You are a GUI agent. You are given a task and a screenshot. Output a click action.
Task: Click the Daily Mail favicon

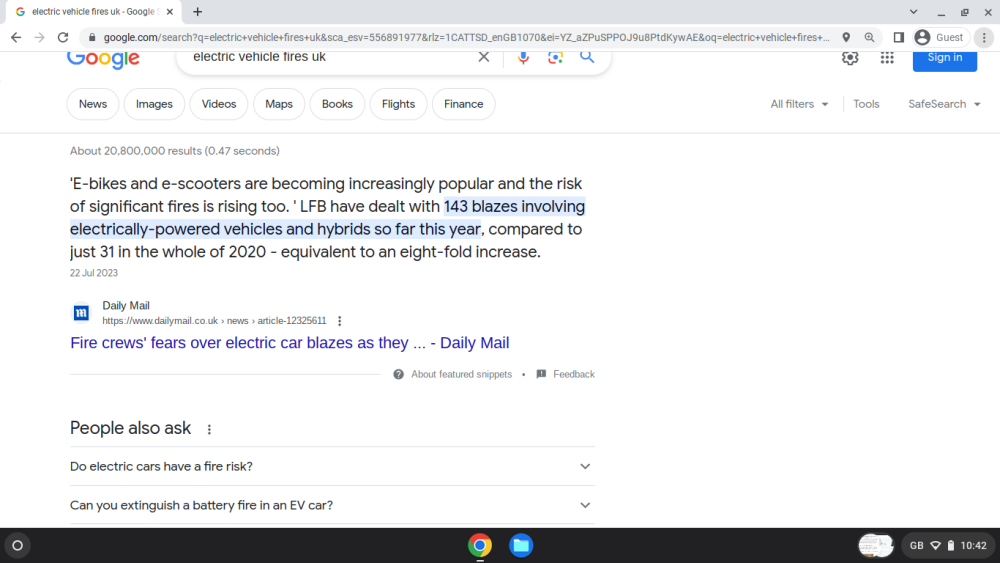pos(81,312)
